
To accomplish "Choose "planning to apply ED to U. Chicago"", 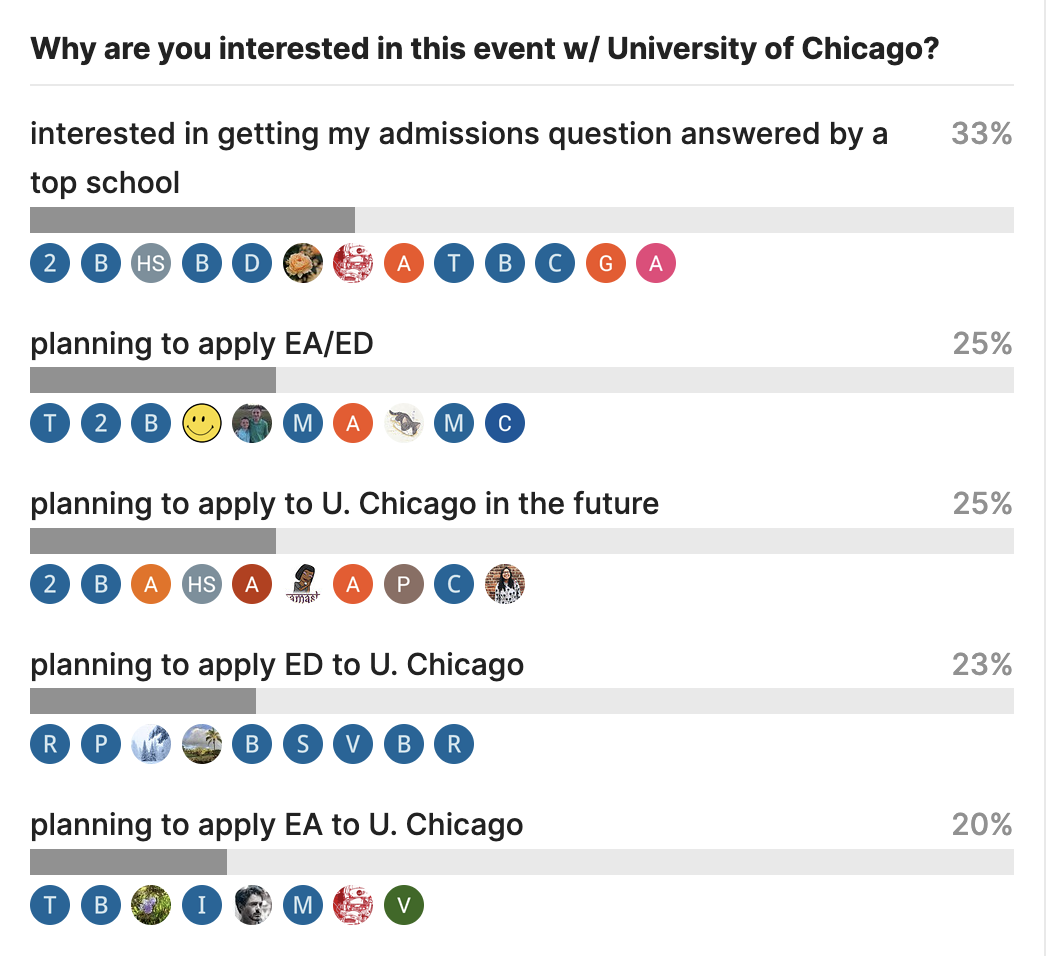I will pyautogui.click(x=277, y=664).
